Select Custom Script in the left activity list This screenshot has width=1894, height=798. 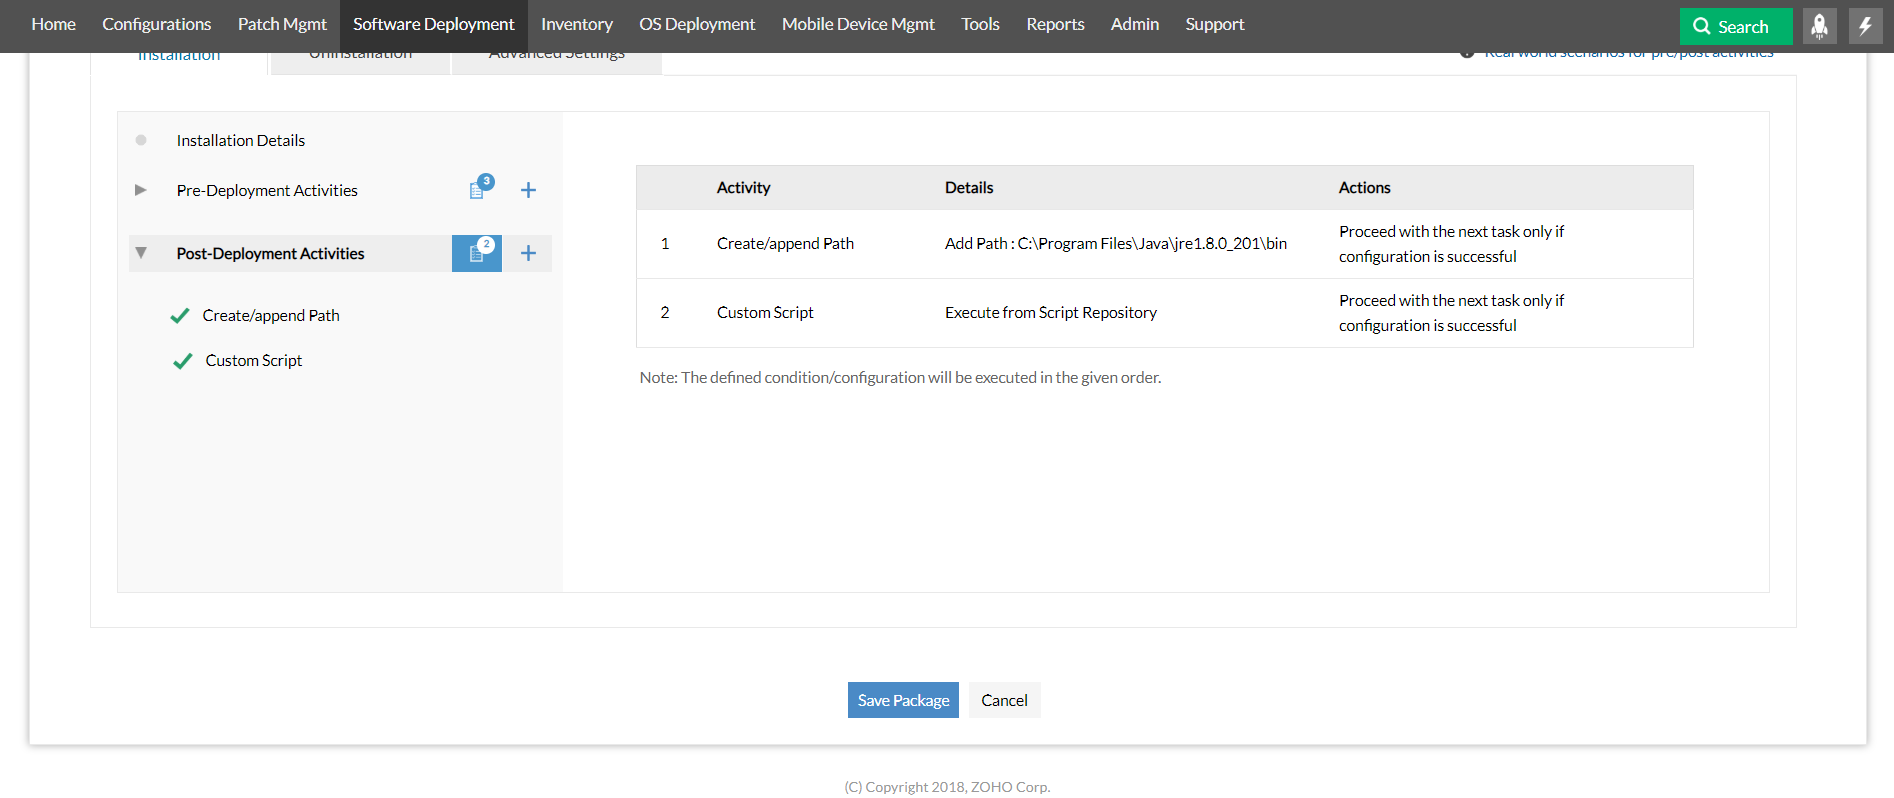pyautogui.click(x=254, y=361)
